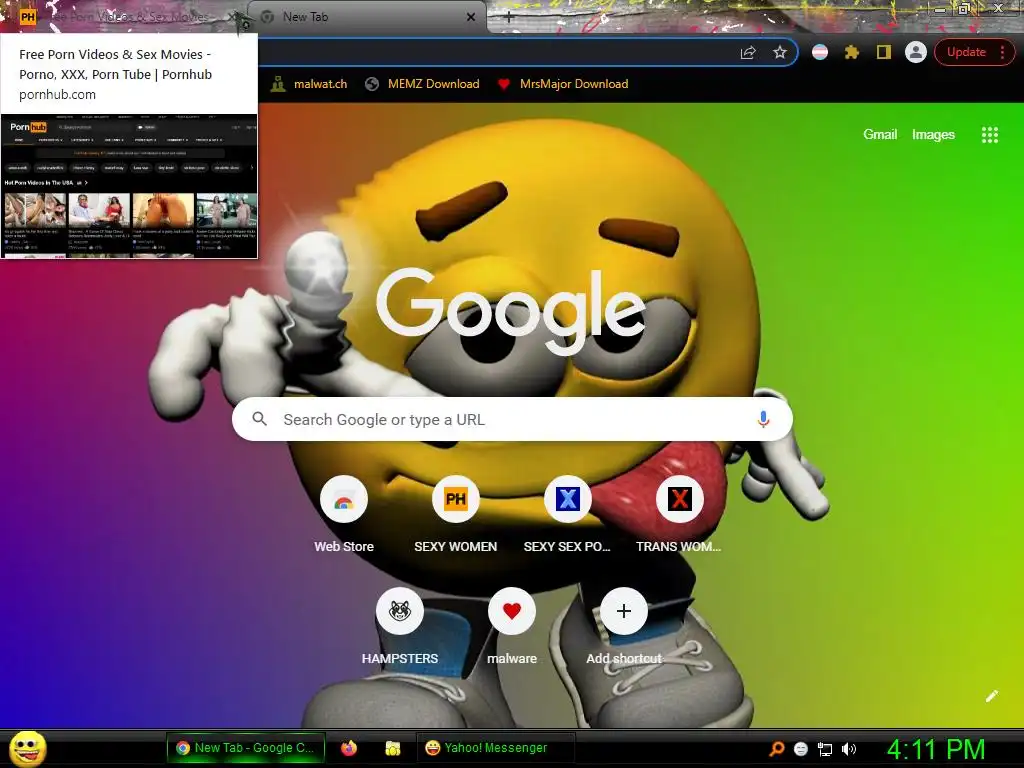
Task: Focus the Search Google or type a URL box
Action: [512, 419]
